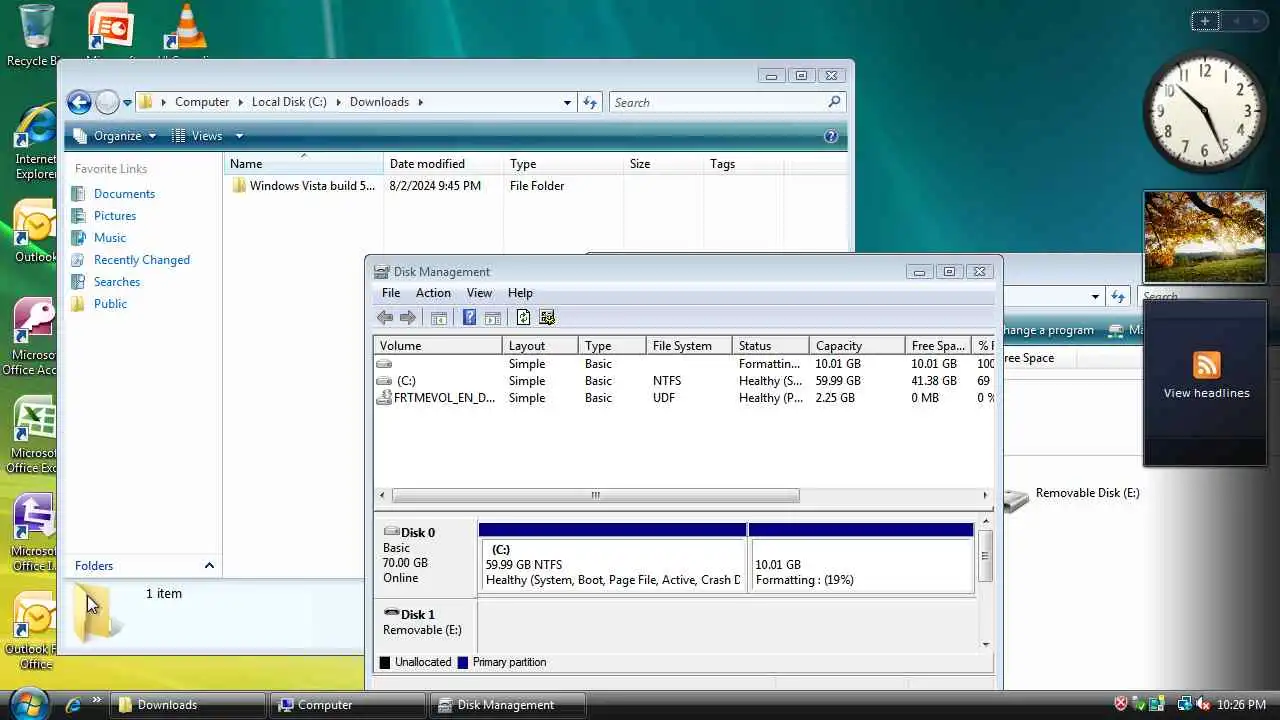Click the Settings icon next to Refresh
The height and width of the screenshot is (720, 1280).
tap(547, 318)
